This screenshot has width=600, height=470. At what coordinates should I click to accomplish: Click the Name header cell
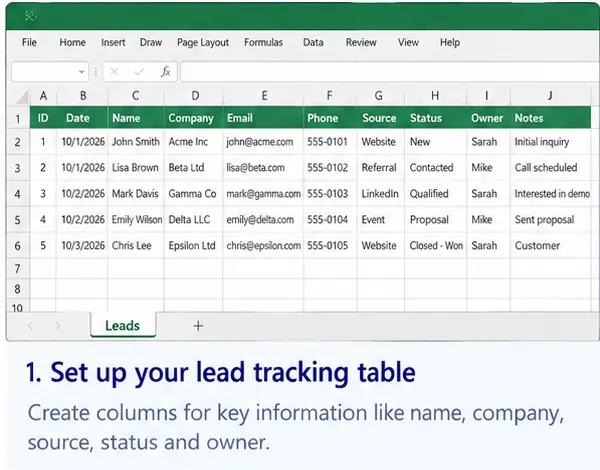136,118
